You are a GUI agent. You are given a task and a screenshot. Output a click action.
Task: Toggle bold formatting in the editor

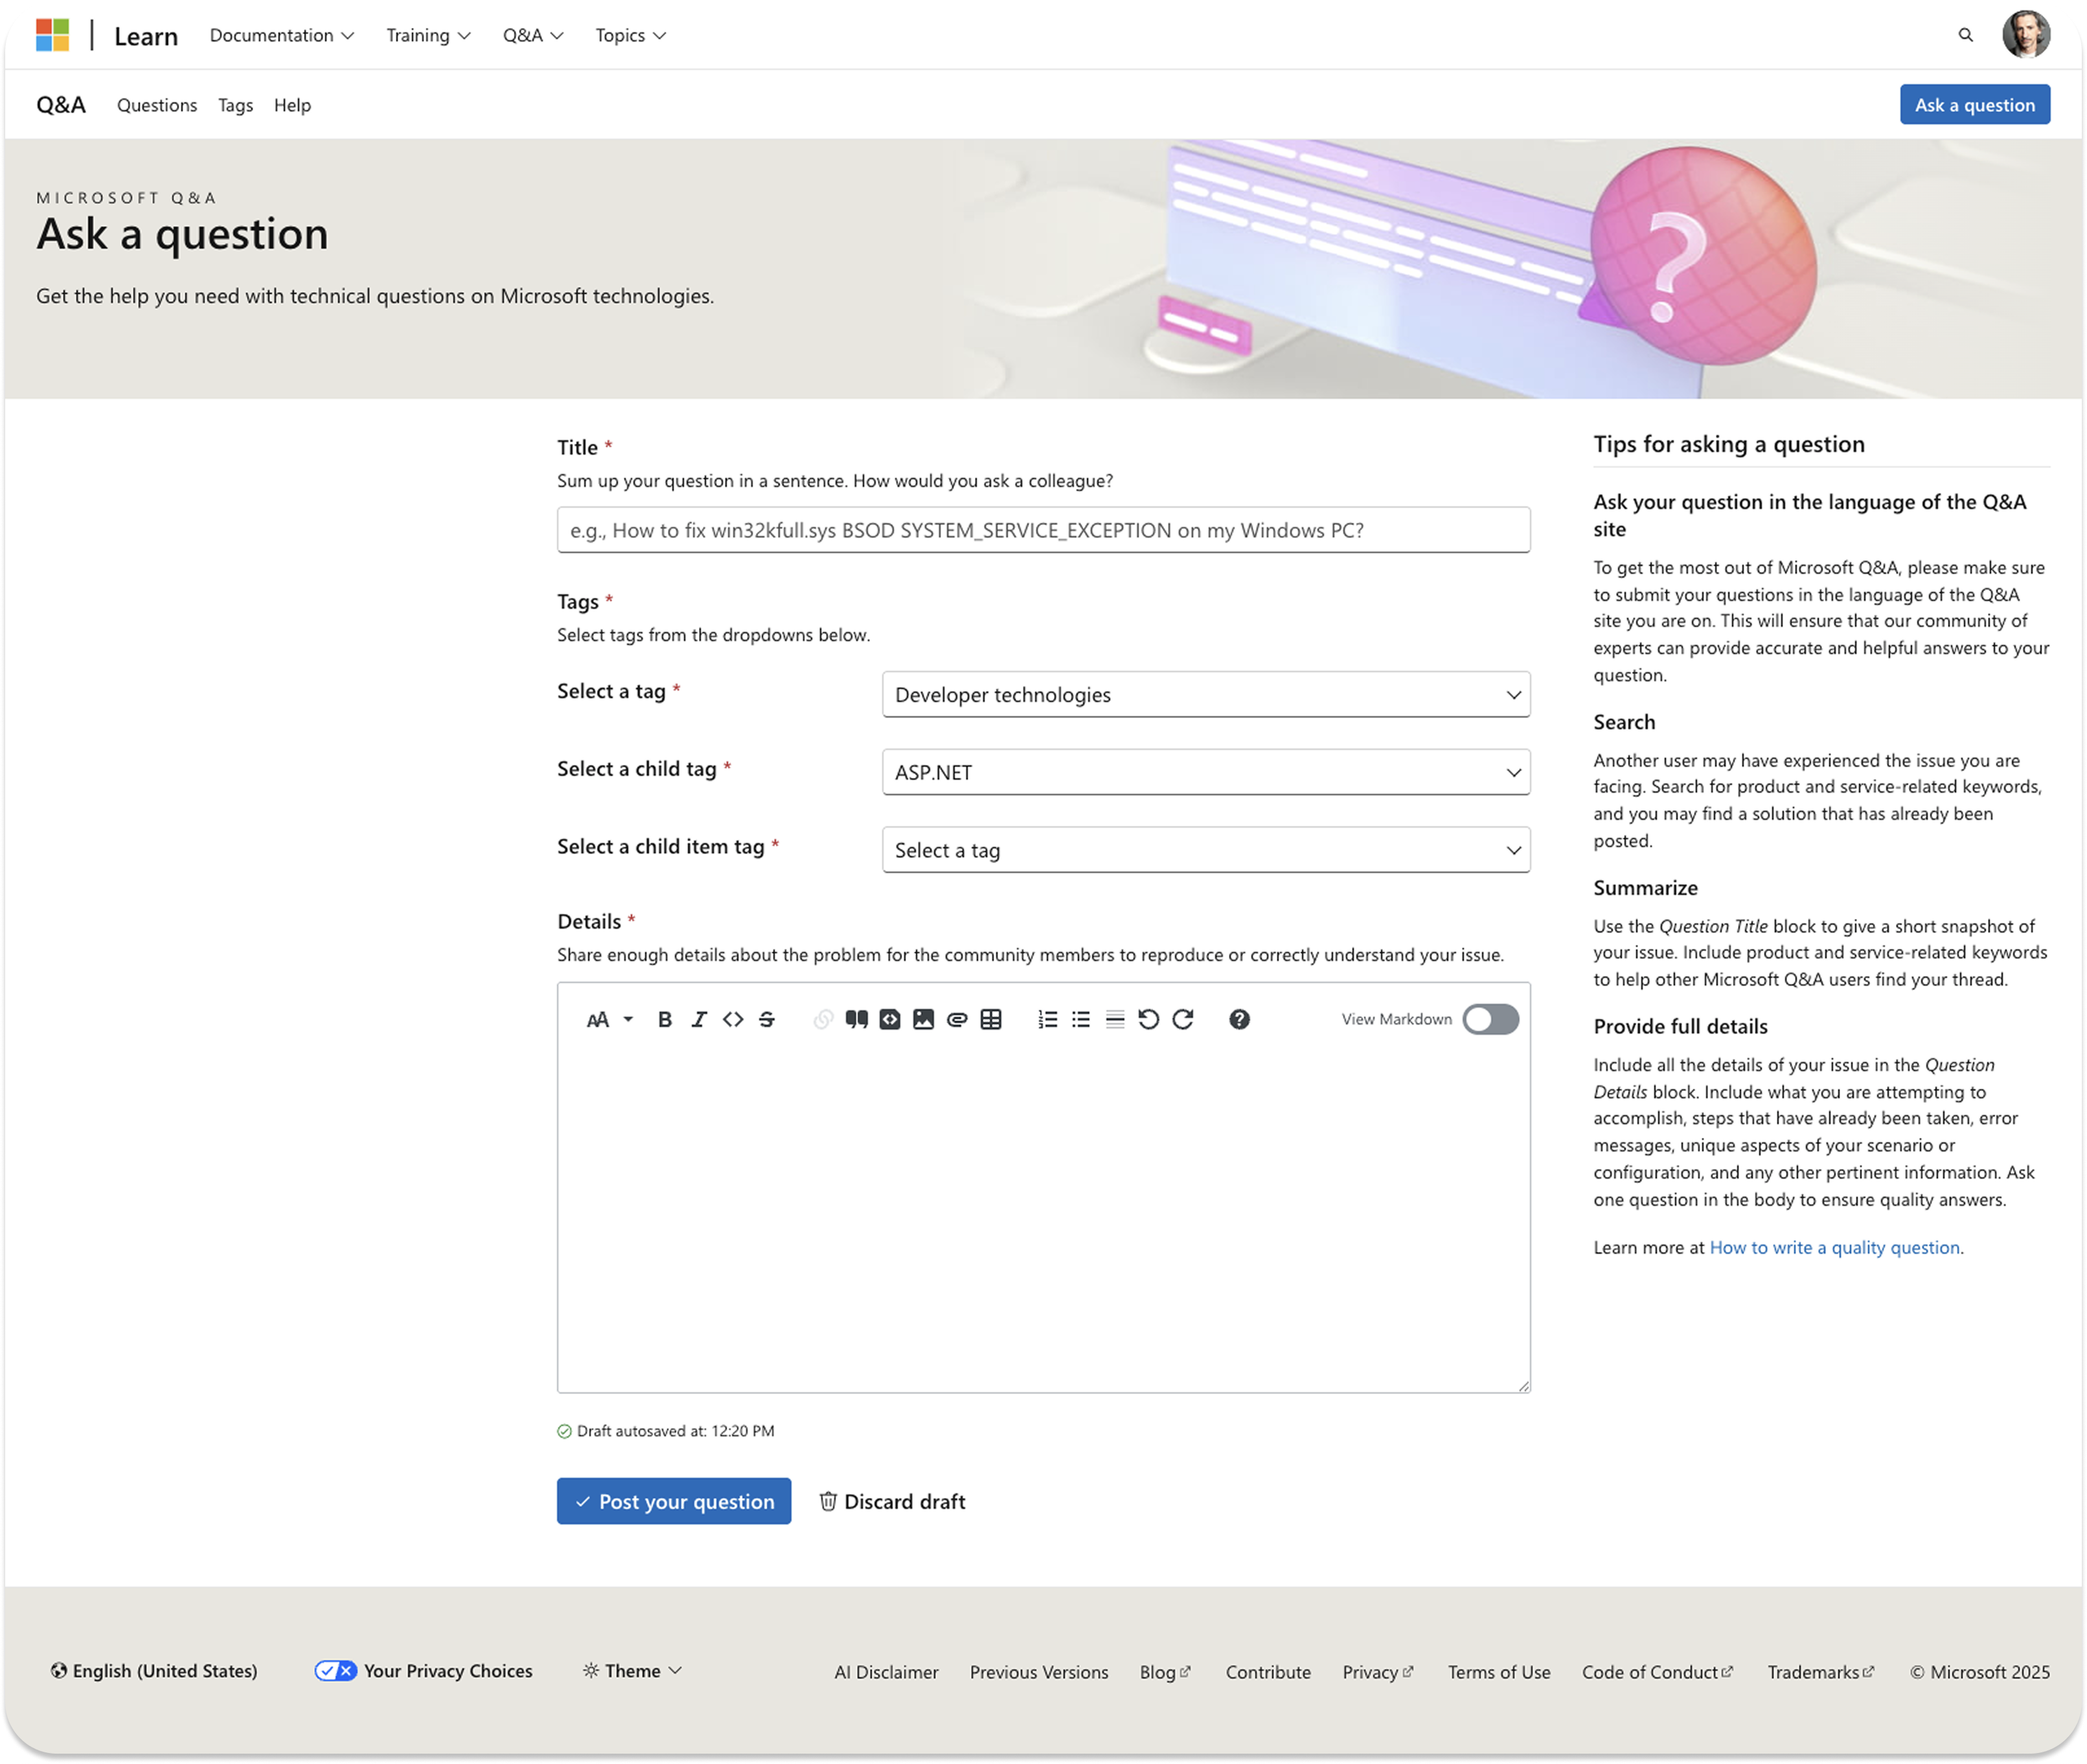click(x=664, y=1019)
